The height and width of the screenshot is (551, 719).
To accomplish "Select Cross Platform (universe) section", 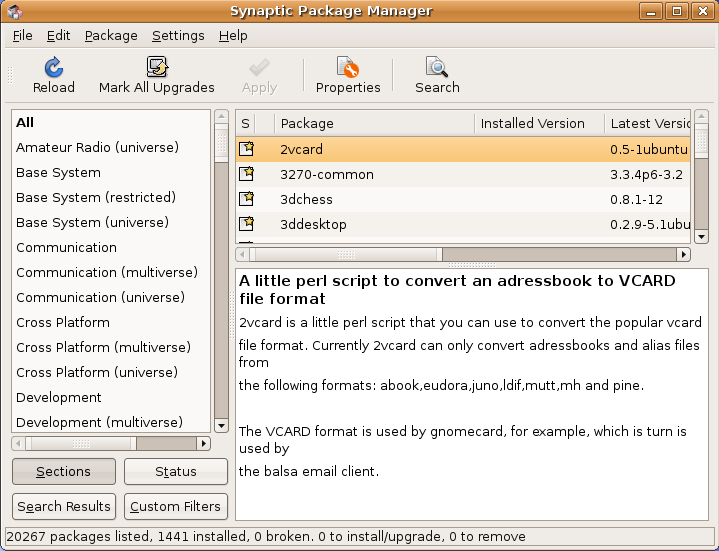I will tap(111, 372).
